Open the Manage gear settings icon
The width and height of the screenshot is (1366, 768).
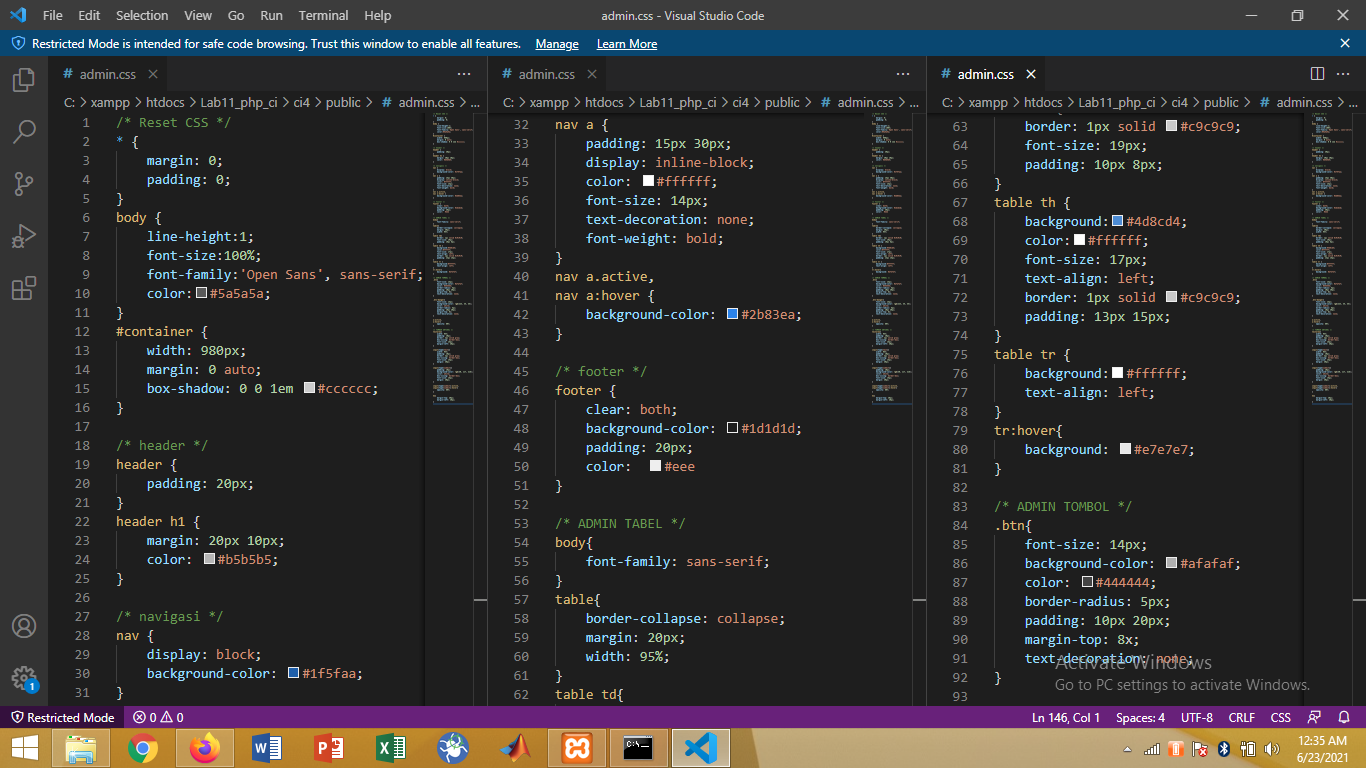[24, 676]
